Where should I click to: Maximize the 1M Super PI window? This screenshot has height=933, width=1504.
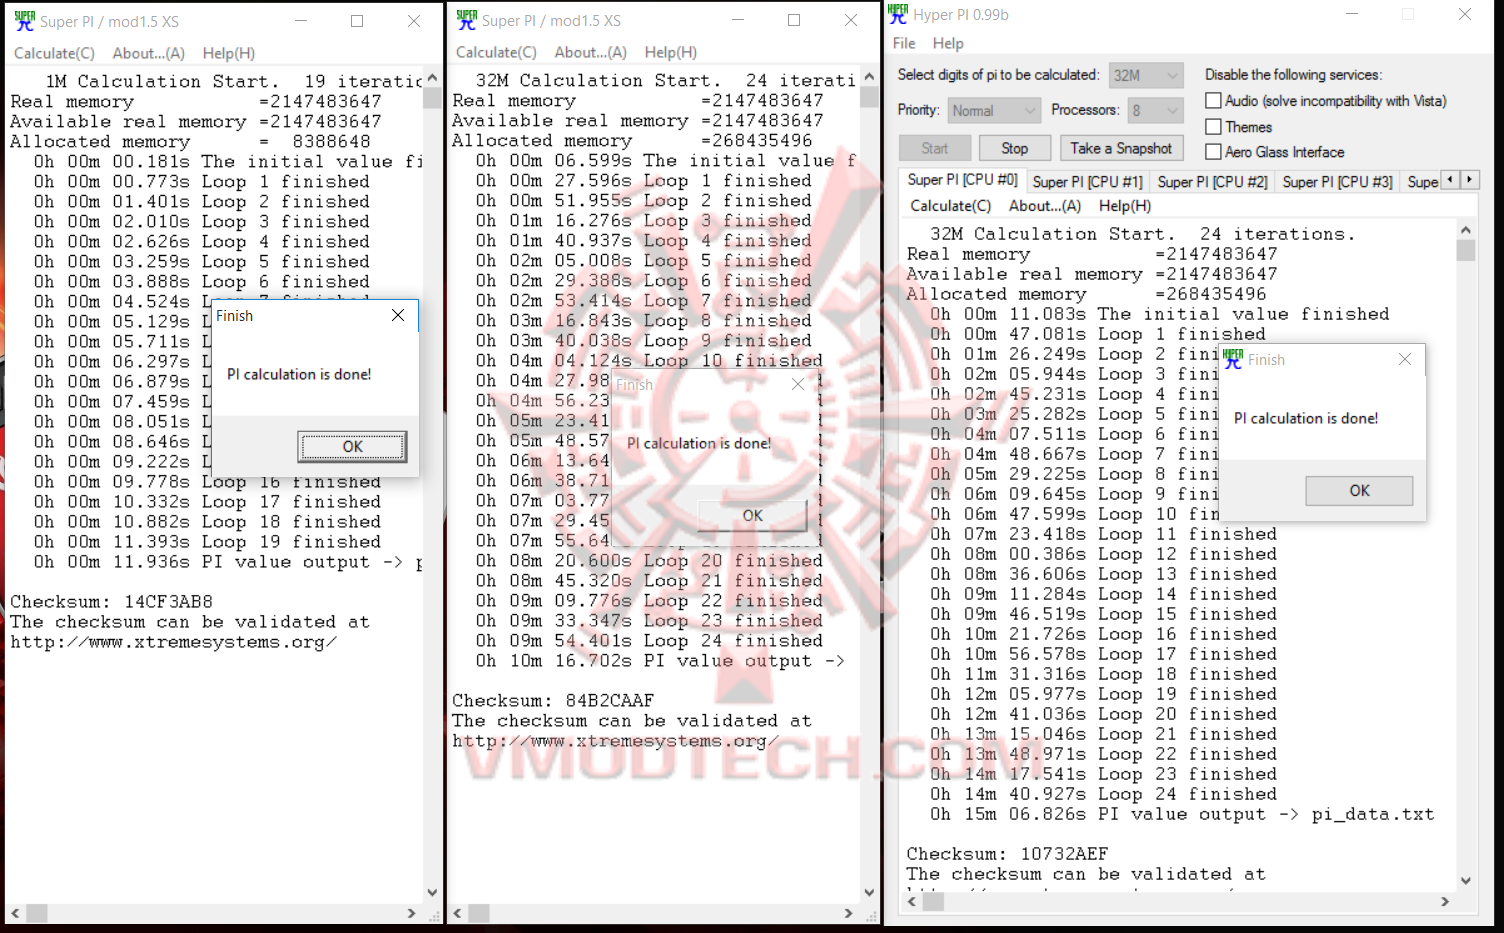357,21
